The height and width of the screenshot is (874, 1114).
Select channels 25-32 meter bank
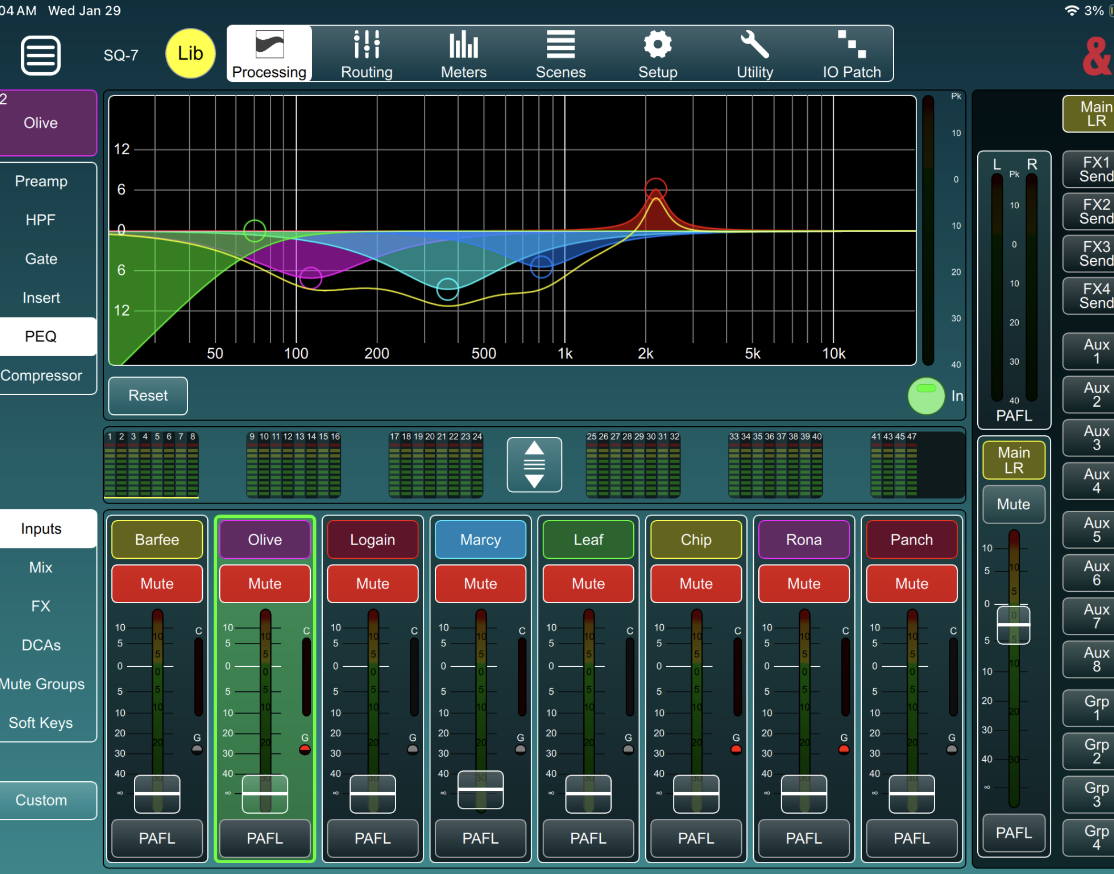(633, 465)
